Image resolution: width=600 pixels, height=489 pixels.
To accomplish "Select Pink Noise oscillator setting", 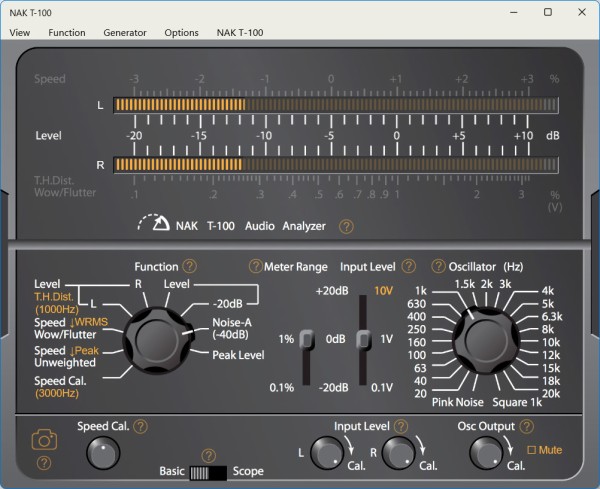I will click(x=458, y=402).
